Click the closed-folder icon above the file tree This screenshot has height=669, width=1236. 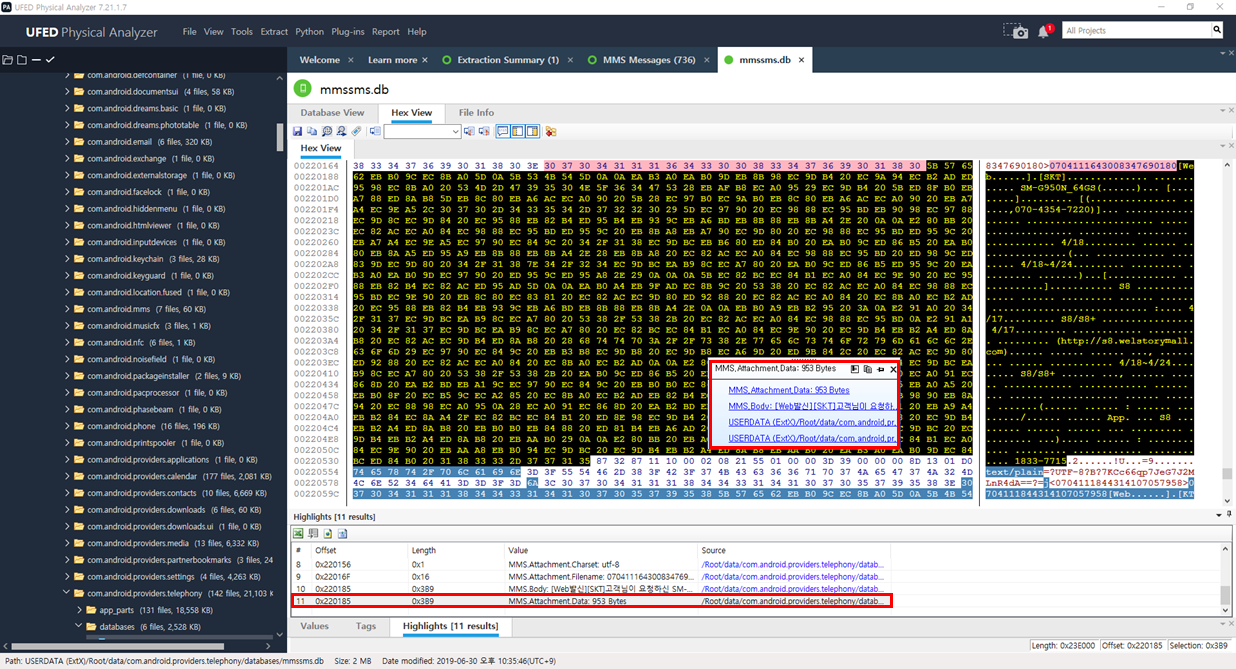[22, 60]
